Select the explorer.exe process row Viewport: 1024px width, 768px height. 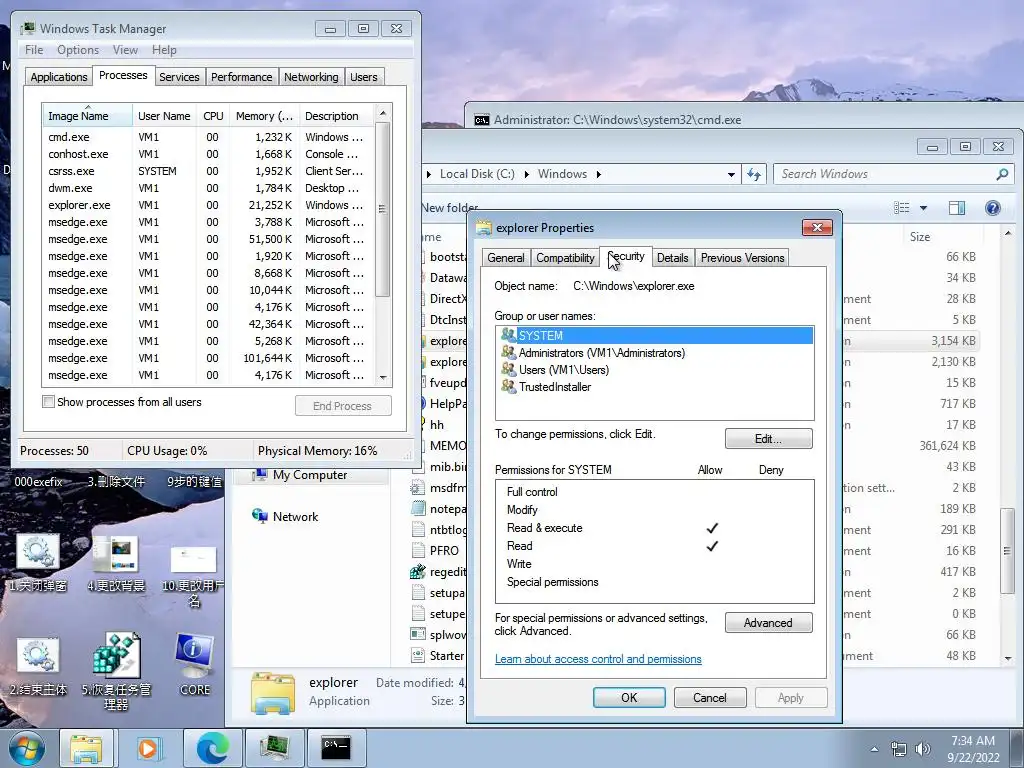click(208, 205)
